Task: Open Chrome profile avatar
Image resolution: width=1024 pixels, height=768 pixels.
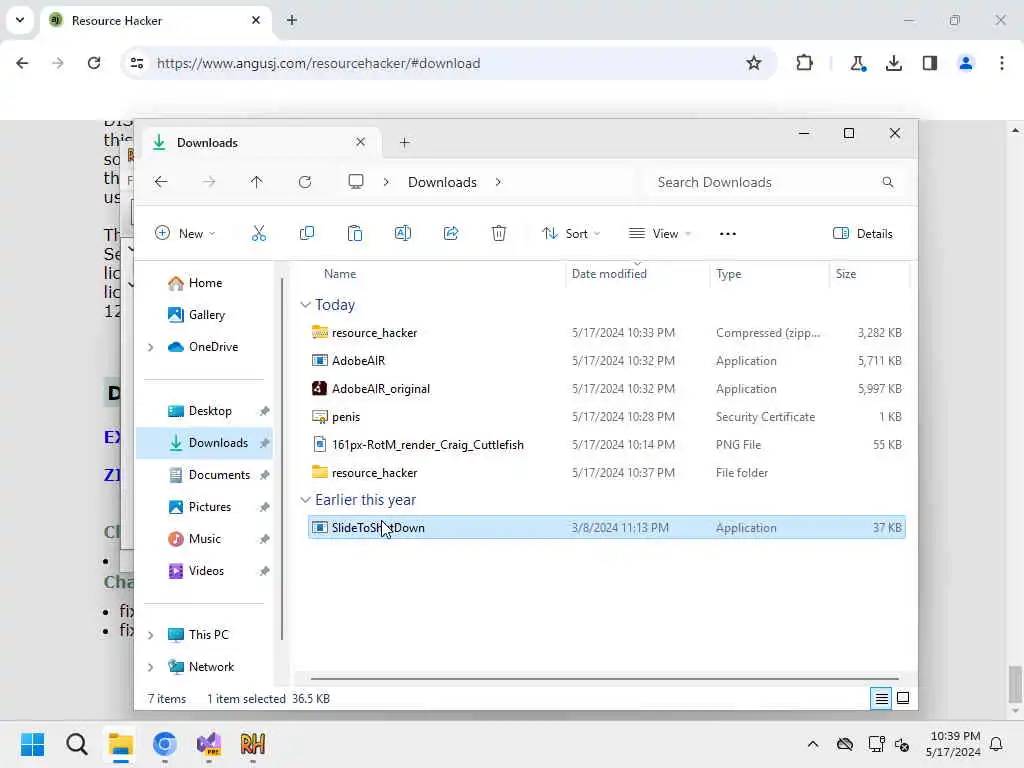Action: click(966, 63)
